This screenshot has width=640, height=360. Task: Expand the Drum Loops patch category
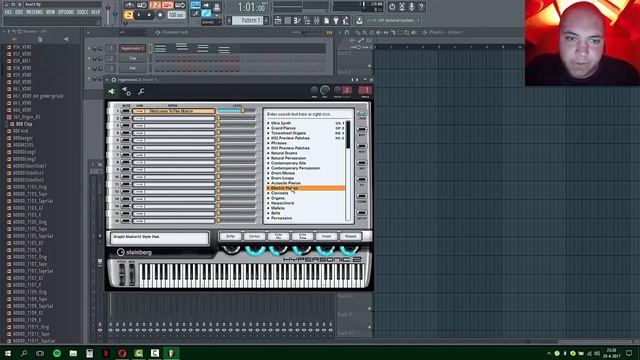point(268,178)
